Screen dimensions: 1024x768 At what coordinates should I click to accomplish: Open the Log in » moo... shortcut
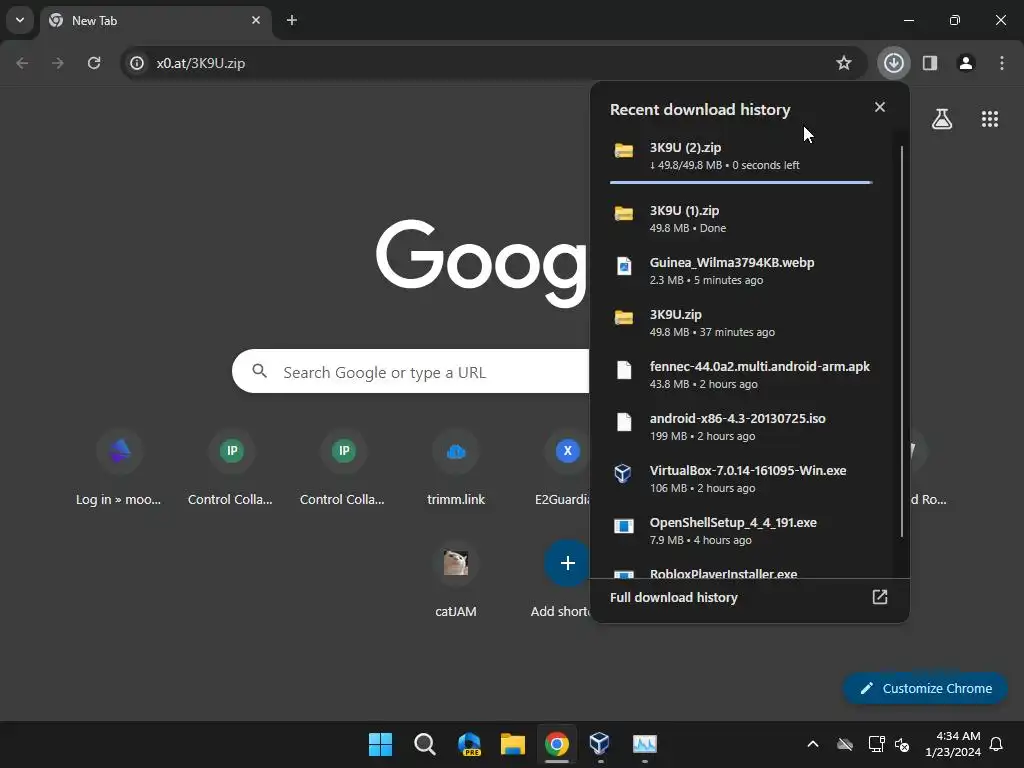pyautogui.click(x=119, y=468)
